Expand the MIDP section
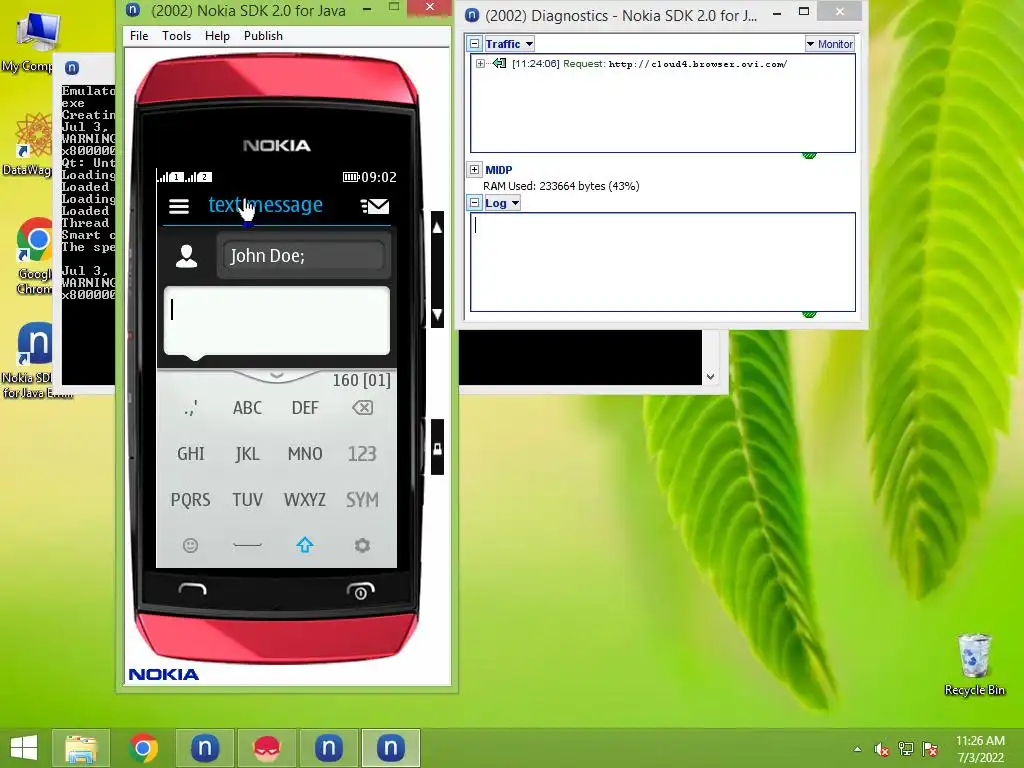Viewport: 1024px width, 768px height. (x=475, y=170)
